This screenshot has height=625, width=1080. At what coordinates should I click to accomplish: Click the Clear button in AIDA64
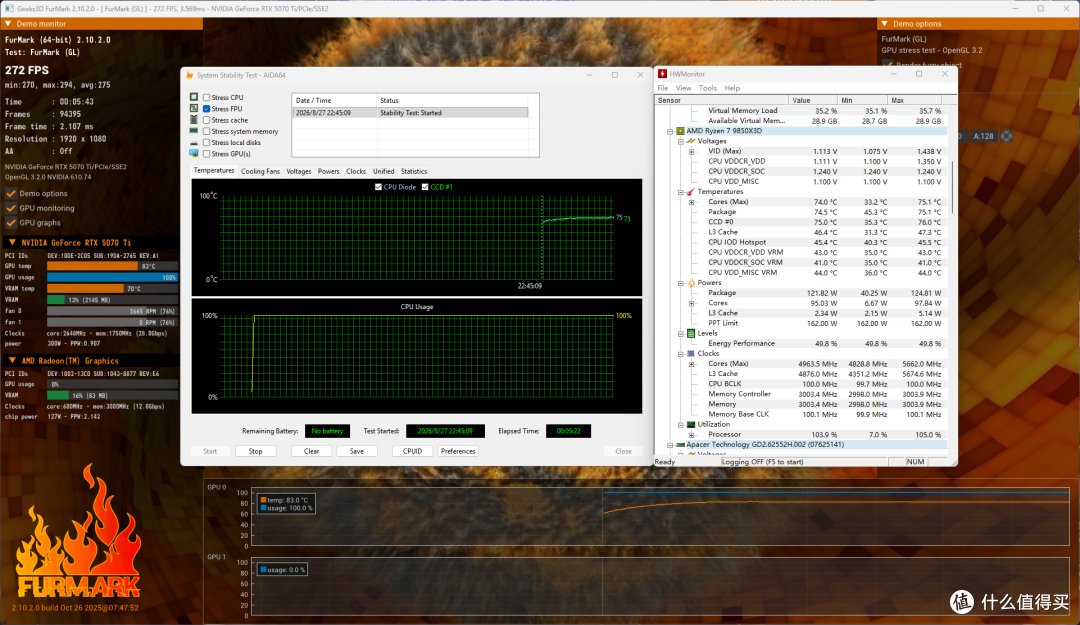click(x=311, y=451)
